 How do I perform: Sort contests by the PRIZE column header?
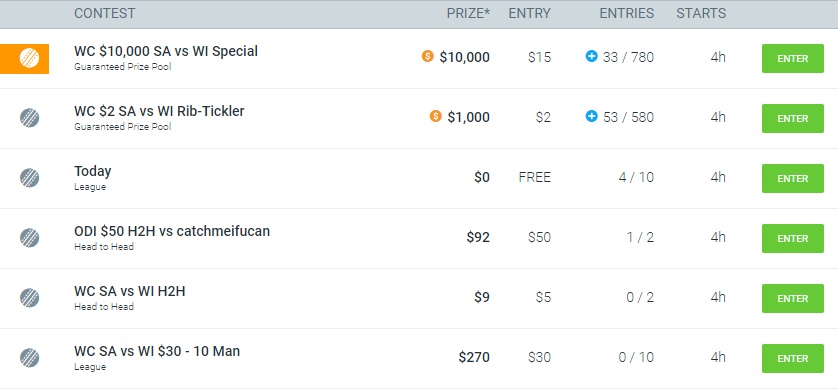point(468,13)
